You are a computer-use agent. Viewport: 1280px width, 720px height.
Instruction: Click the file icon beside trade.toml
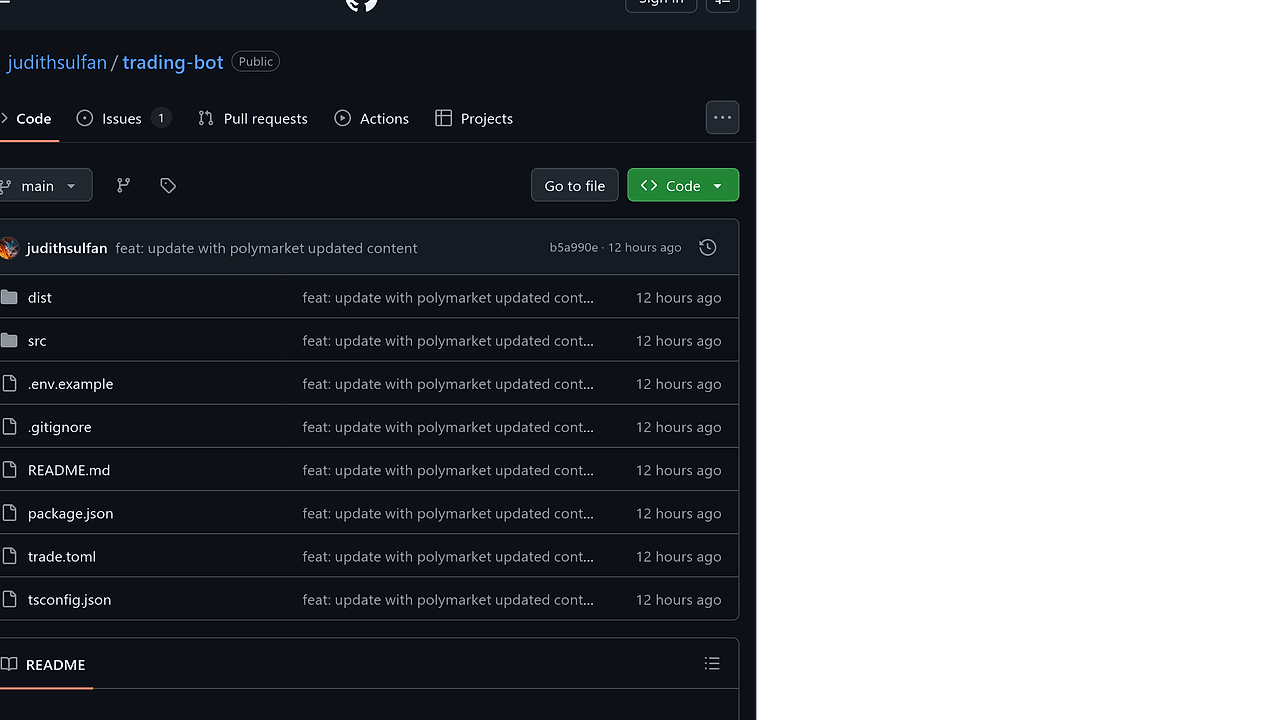[9, 556]
